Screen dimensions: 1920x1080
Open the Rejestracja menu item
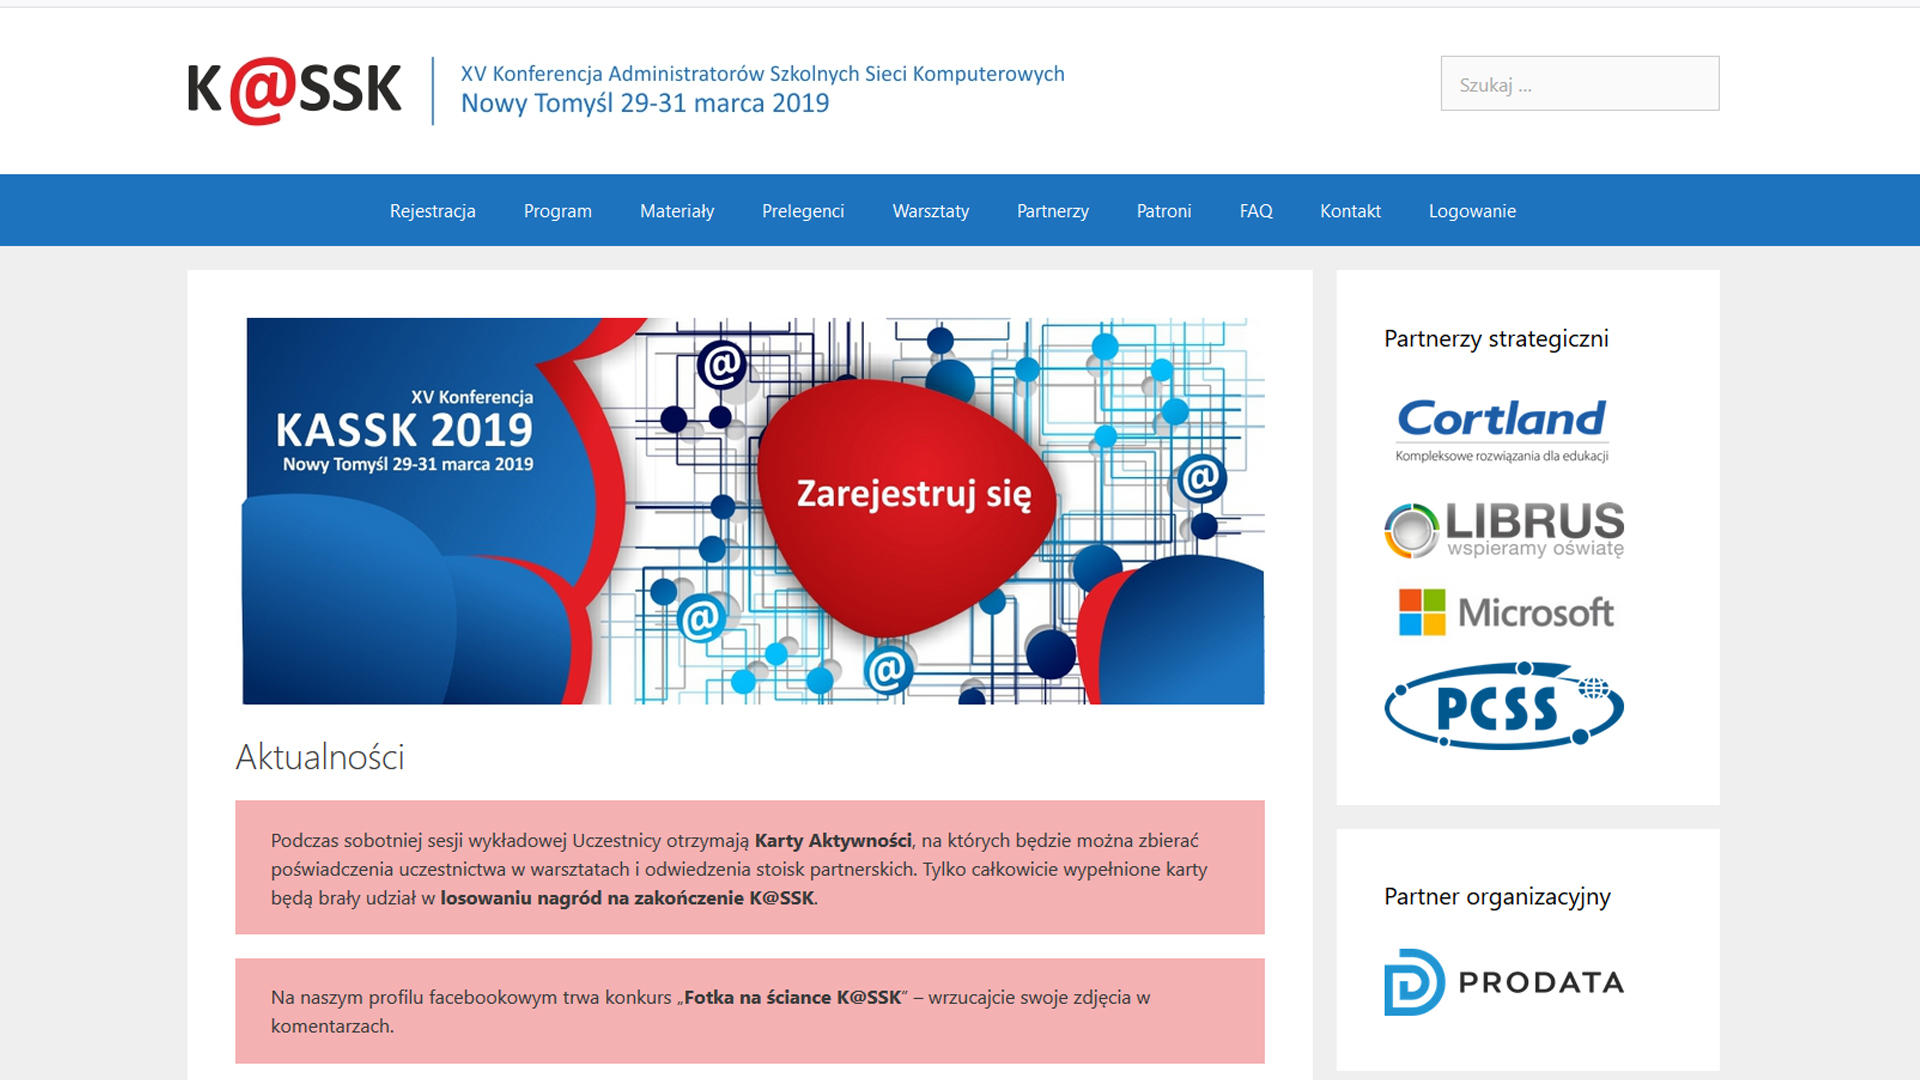coord(432,211)
